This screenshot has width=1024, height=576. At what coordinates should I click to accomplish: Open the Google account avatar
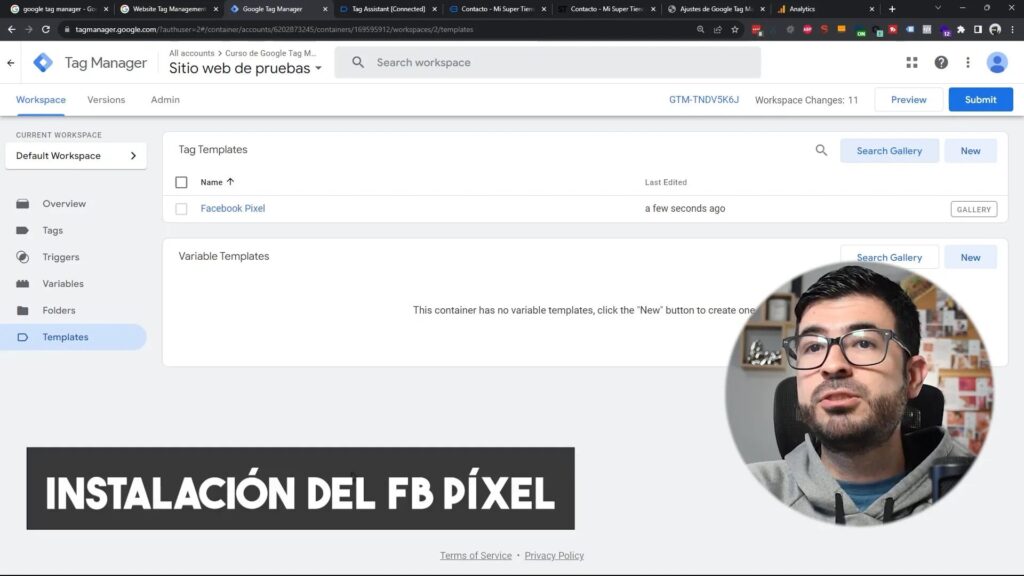[997, 62]
